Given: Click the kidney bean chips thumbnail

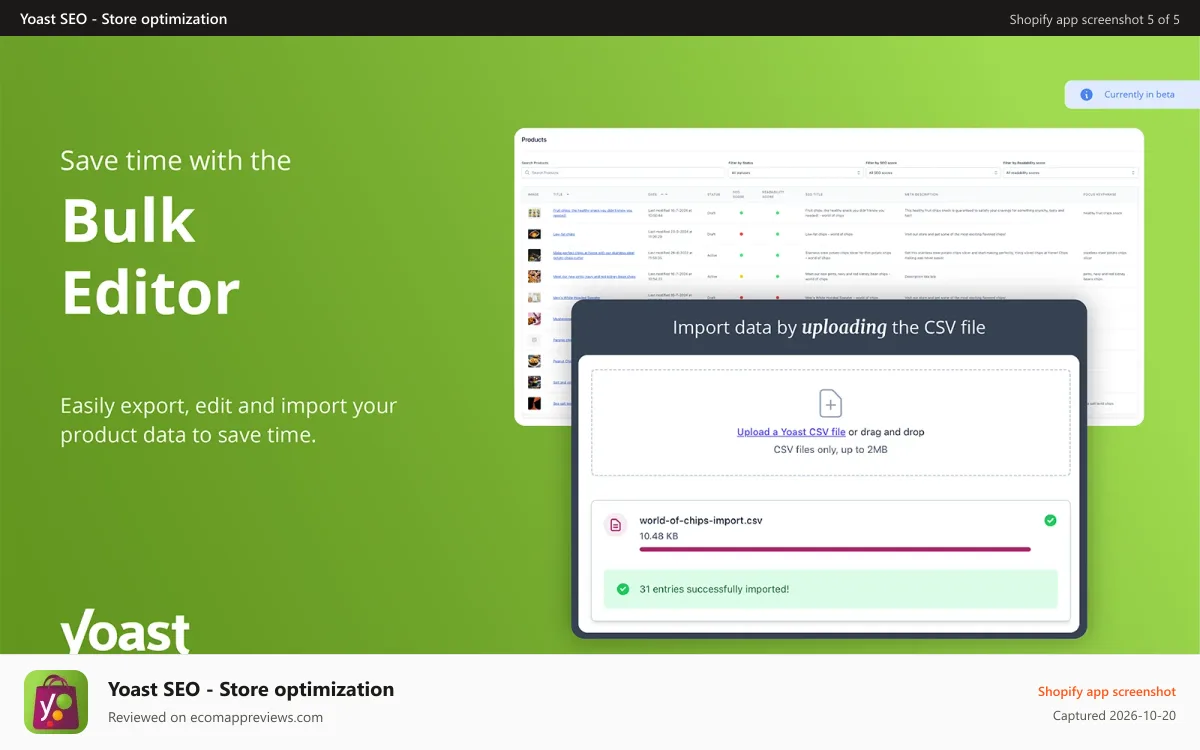Looking at the screenshot, I should (x=534, y=276).
